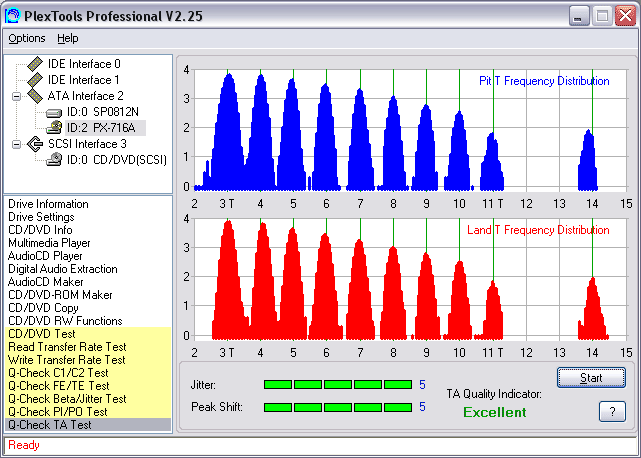
Task: Click the Land T Frequency Distribution label
Action: (538, 230)
